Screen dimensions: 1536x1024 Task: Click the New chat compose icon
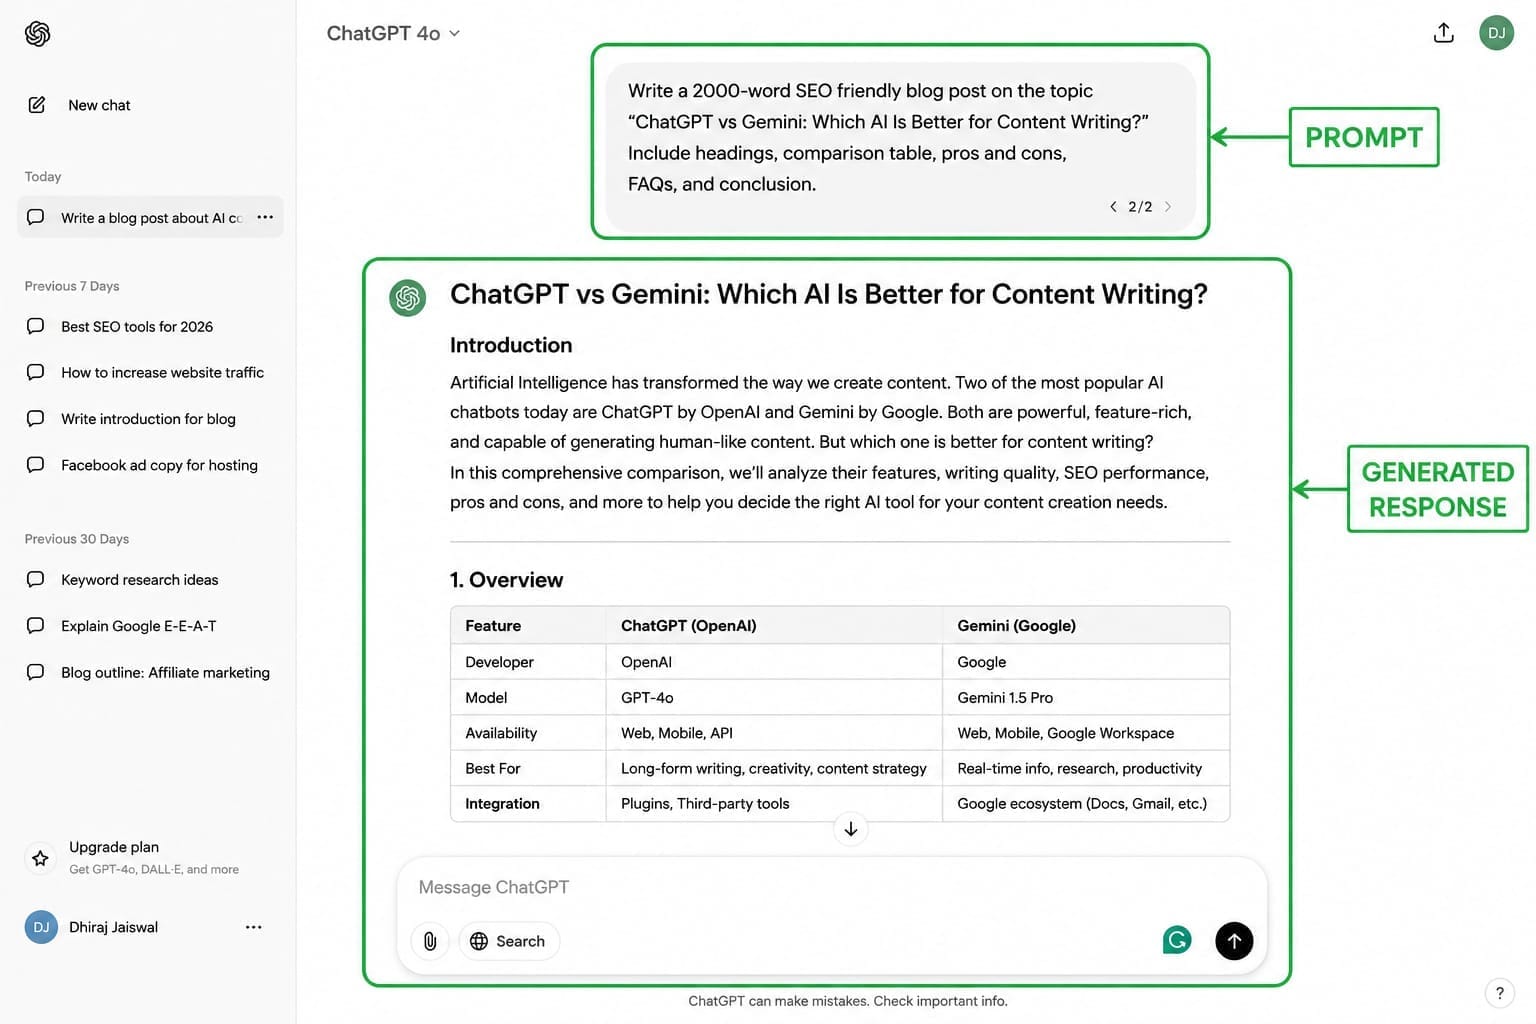pos(37,105)
